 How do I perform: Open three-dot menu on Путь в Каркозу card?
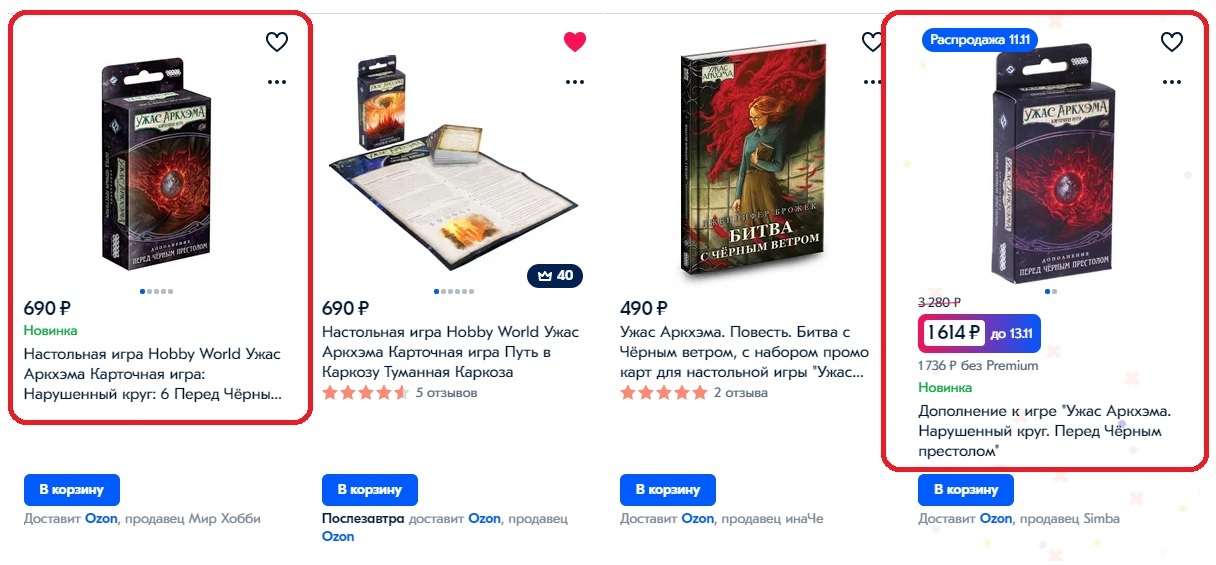click(575, 82)
